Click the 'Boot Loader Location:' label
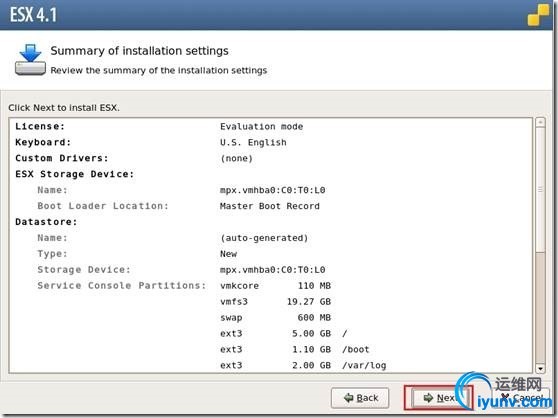 coord(103,206)
